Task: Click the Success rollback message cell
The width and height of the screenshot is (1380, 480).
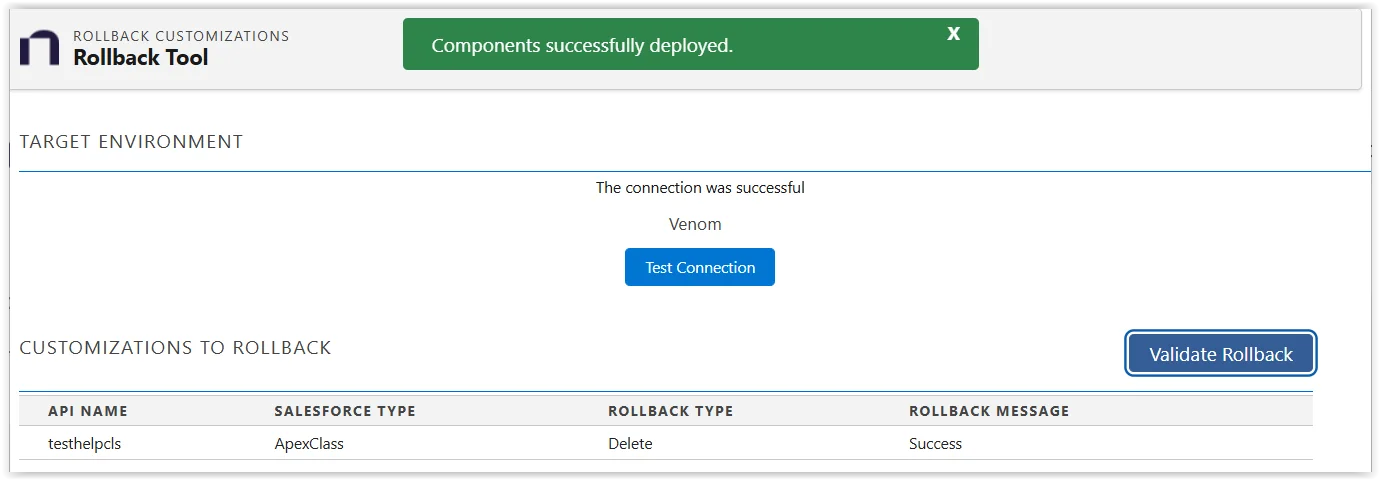Action: coord(935,443)
